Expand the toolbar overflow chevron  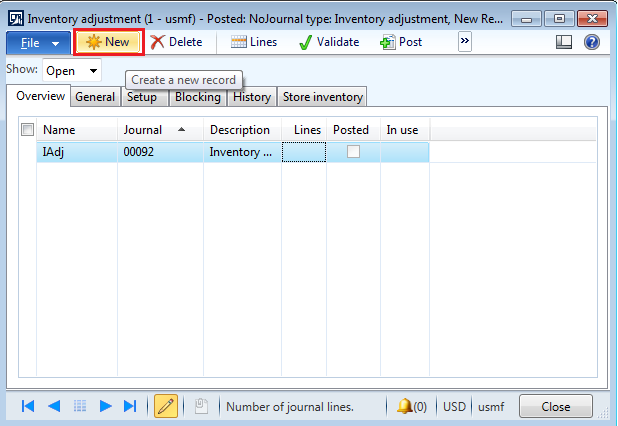(x=465, y=41)
